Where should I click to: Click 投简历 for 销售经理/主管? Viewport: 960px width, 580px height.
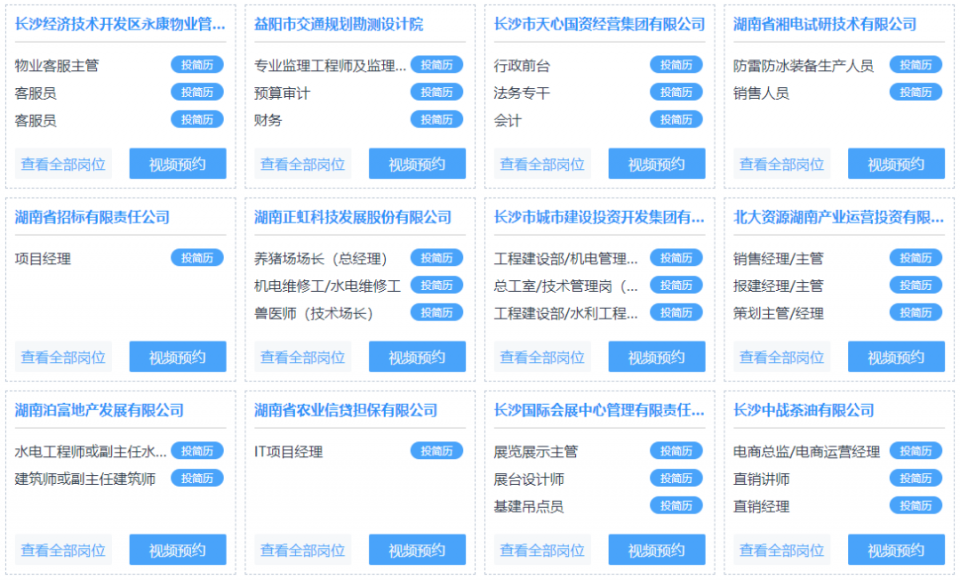[915, 258]
